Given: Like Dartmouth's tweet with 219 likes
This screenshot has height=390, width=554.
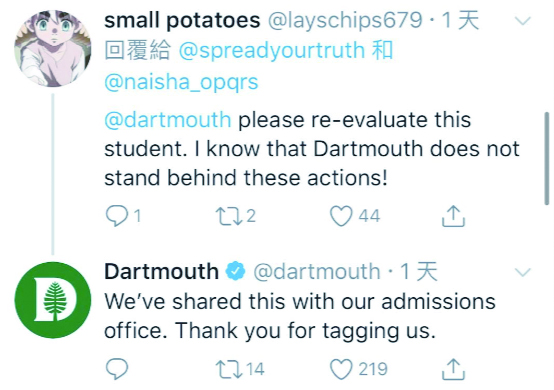Looking at the screenshot, I should 341,369.
